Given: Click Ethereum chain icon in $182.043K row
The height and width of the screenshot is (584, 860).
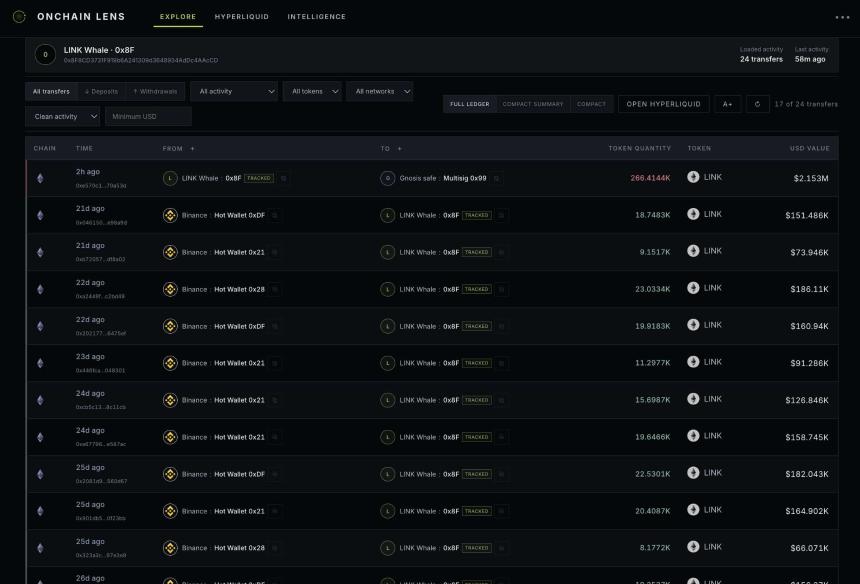Looking at the screenshot, I should point(40,474).
